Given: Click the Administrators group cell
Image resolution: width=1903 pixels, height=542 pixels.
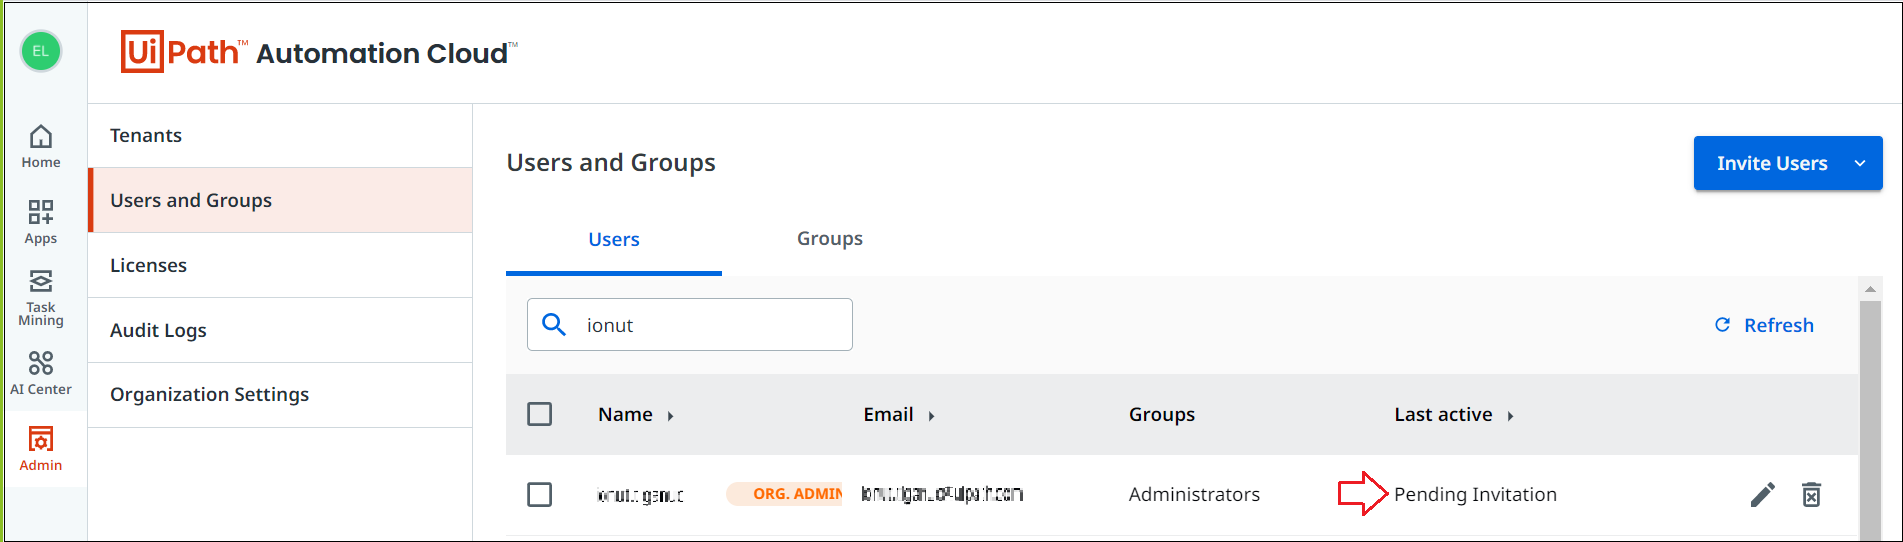Looking at the screenshot, I should point(1194,494).
